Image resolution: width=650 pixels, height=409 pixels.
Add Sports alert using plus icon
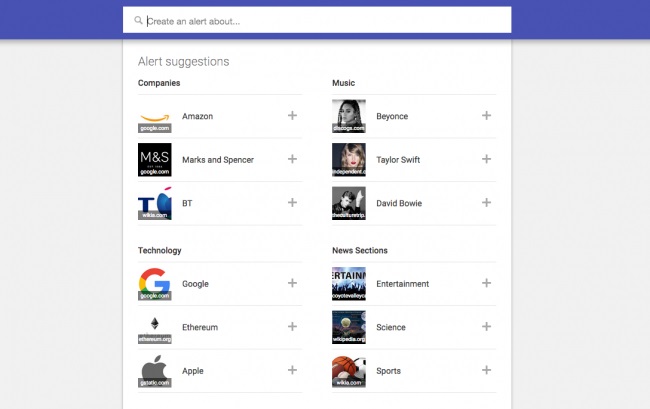coord(486,370)
